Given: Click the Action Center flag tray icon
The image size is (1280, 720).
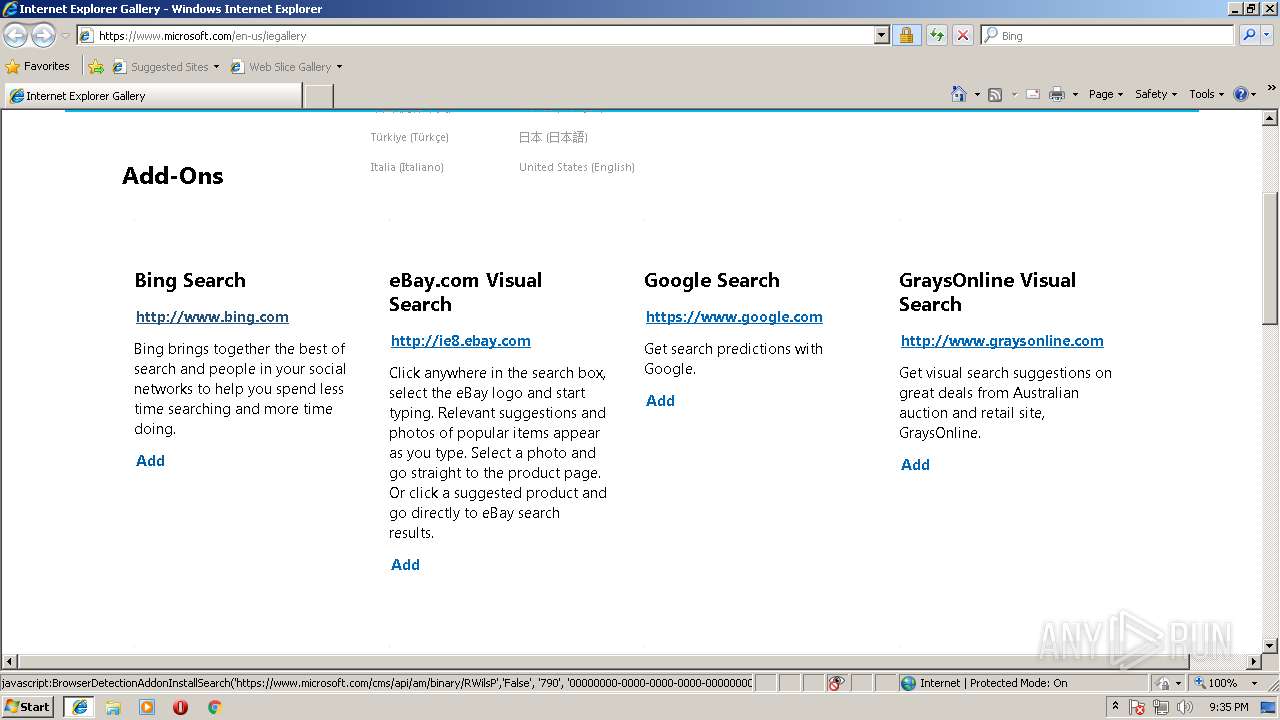Looking at the screenshot, I should pos(1138,707).
